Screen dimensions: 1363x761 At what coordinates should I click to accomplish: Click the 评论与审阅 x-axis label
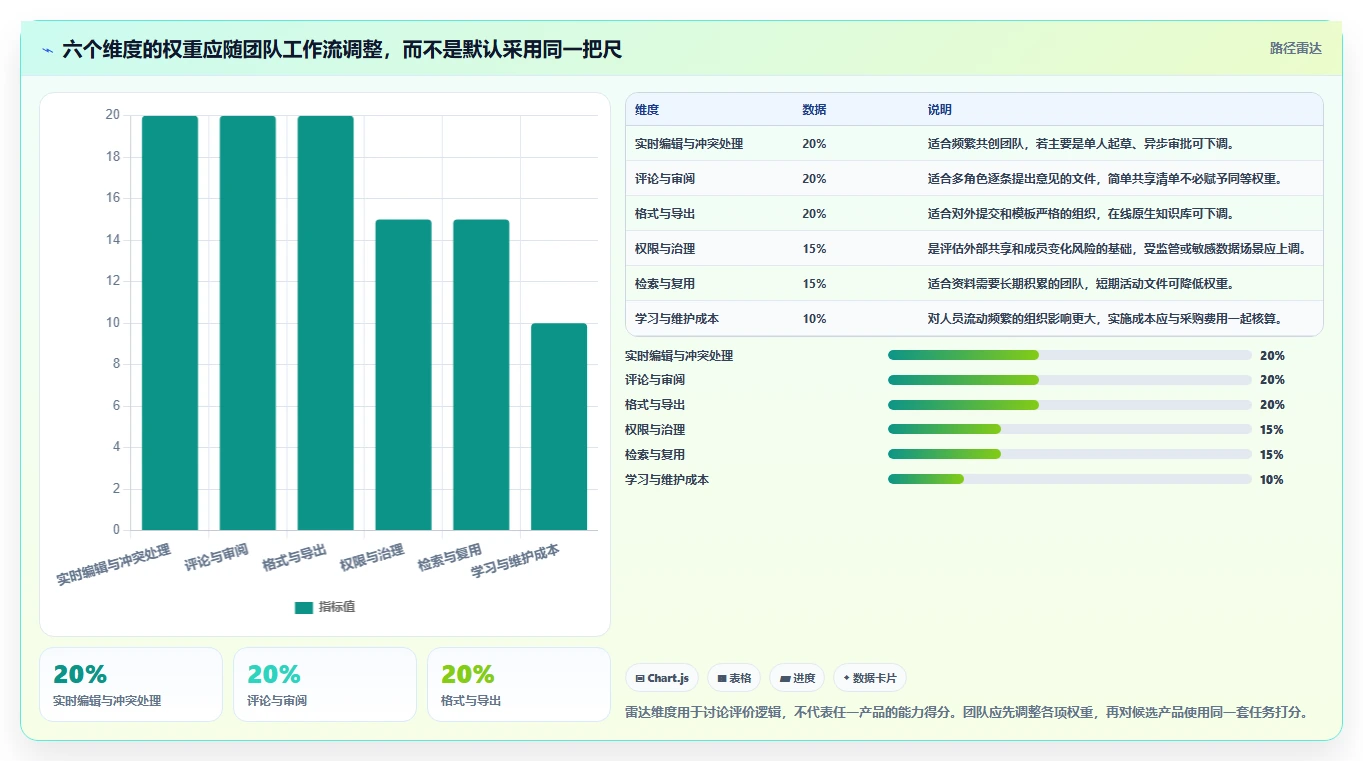coord(216,558)
